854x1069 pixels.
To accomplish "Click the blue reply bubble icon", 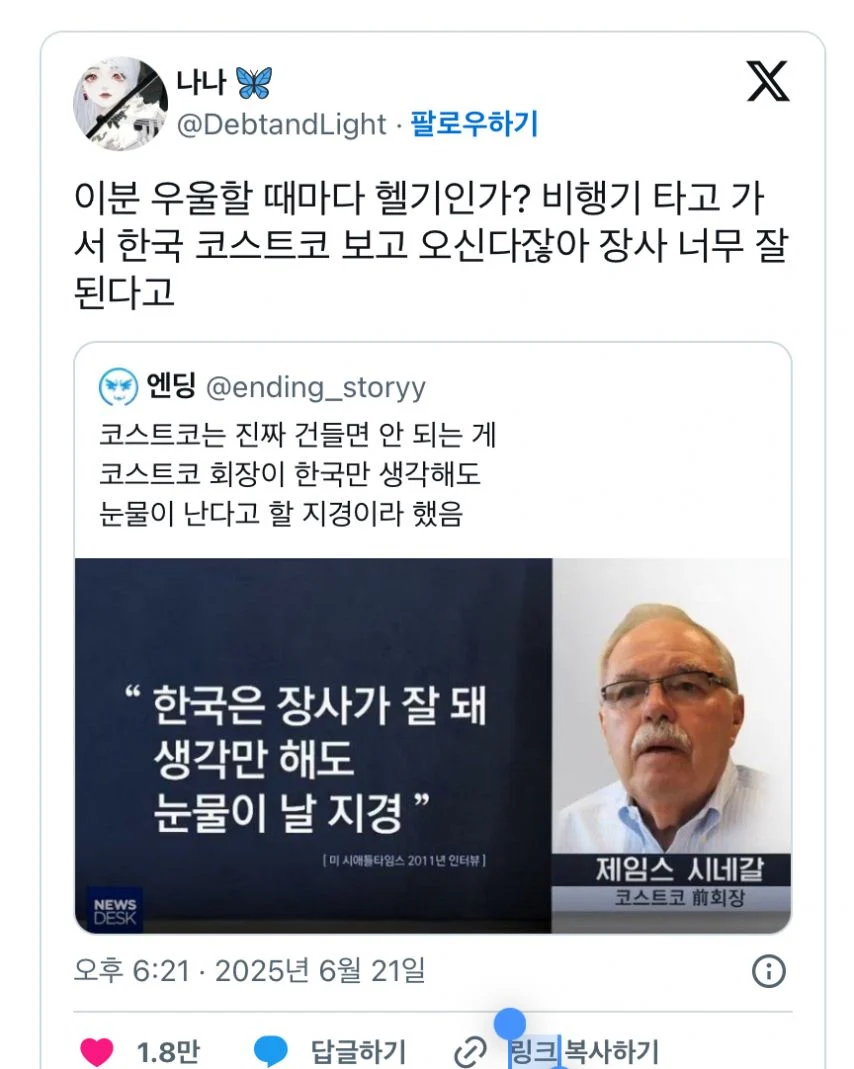I will click(271, 1051).
